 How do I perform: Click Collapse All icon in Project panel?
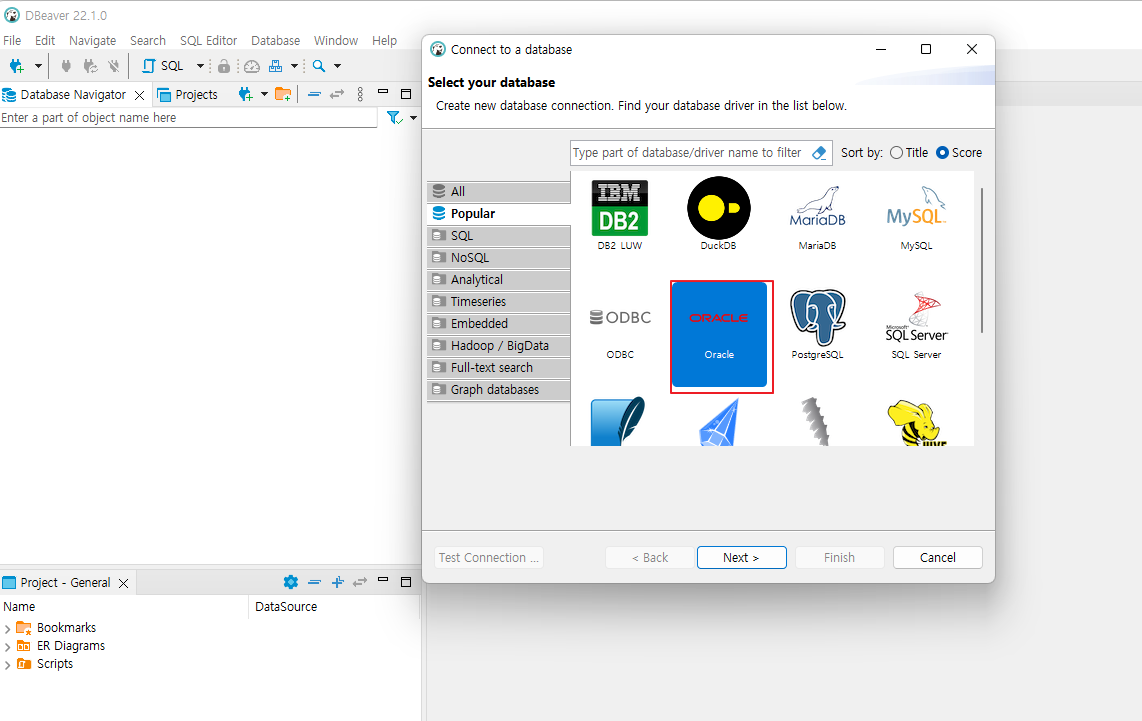[314, 582]
